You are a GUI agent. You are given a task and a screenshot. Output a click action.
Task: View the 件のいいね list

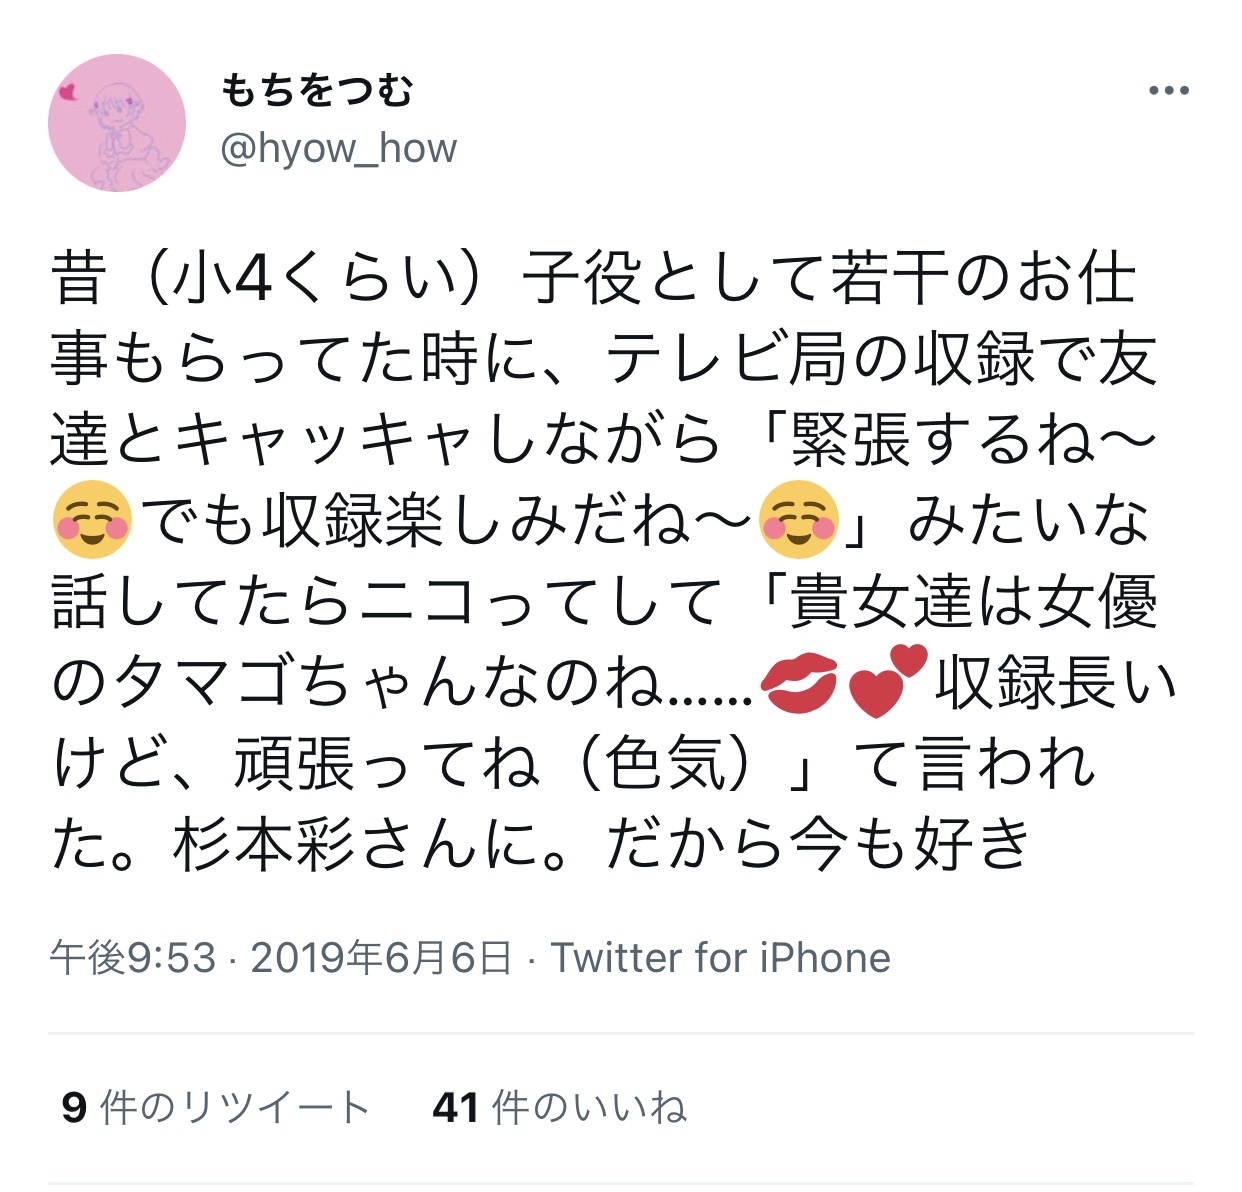(x=590, y=1107)
